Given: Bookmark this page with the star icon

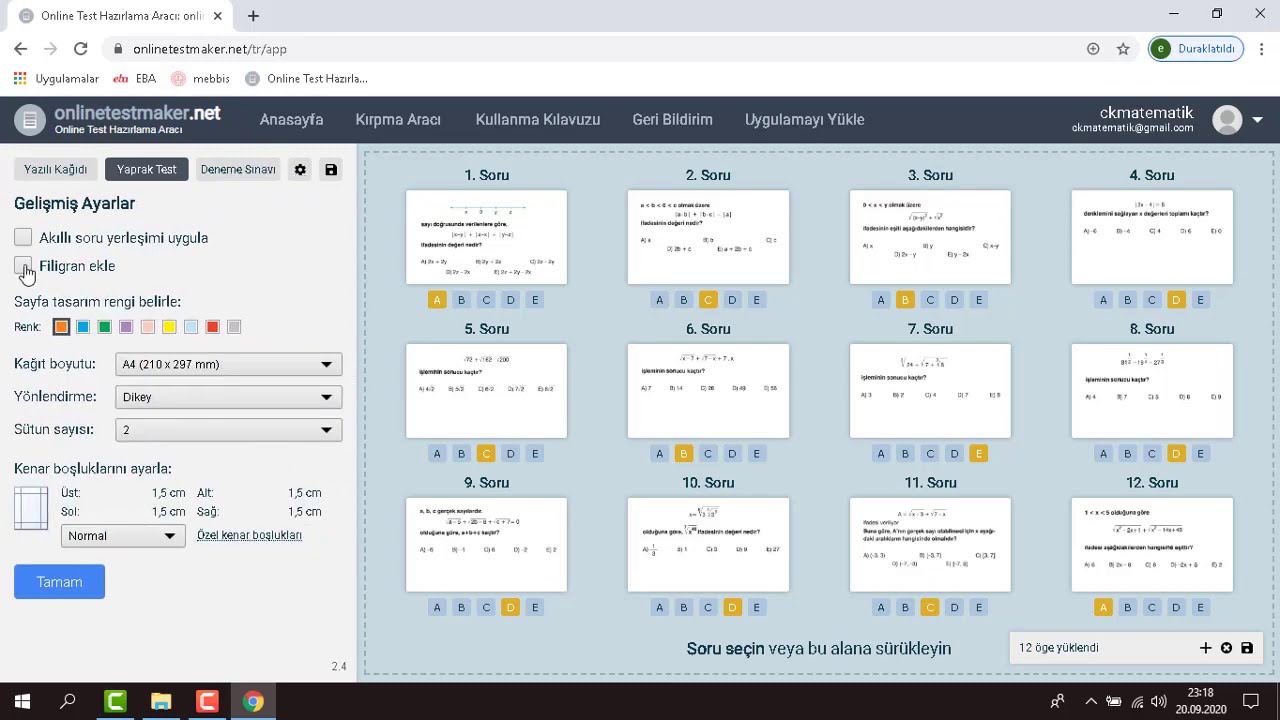Looking at the screenshot, I should (1123, 49).
